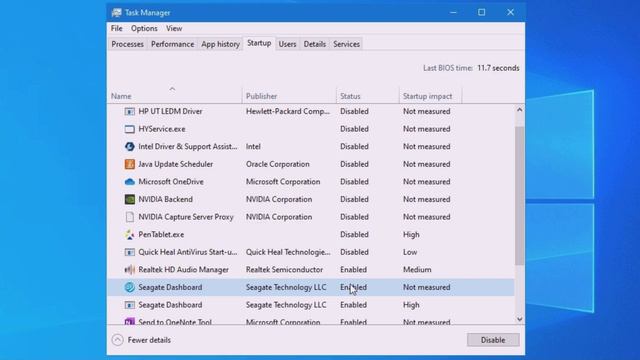Screen dimensions: 640x360
Task: Select the HP UT LEDM Driver entry
Action: tap(311, 111)
